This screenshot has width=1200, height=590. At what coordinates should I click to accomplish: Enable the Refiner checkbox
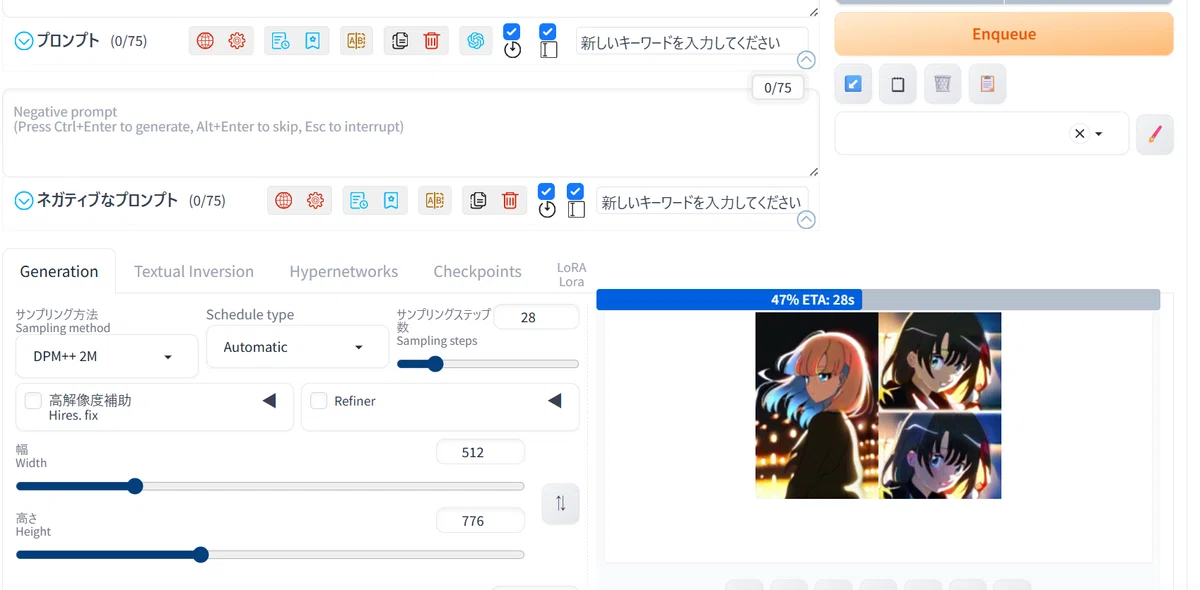tap(319, 401)
